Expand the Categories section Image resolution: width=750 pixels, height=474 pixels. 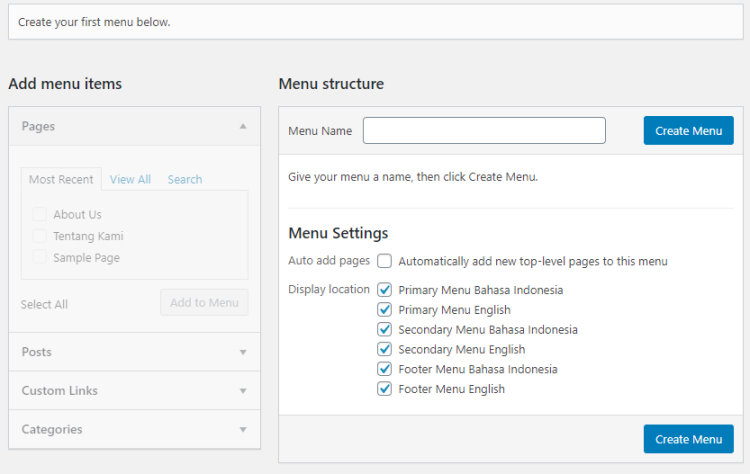click(134, 430)
